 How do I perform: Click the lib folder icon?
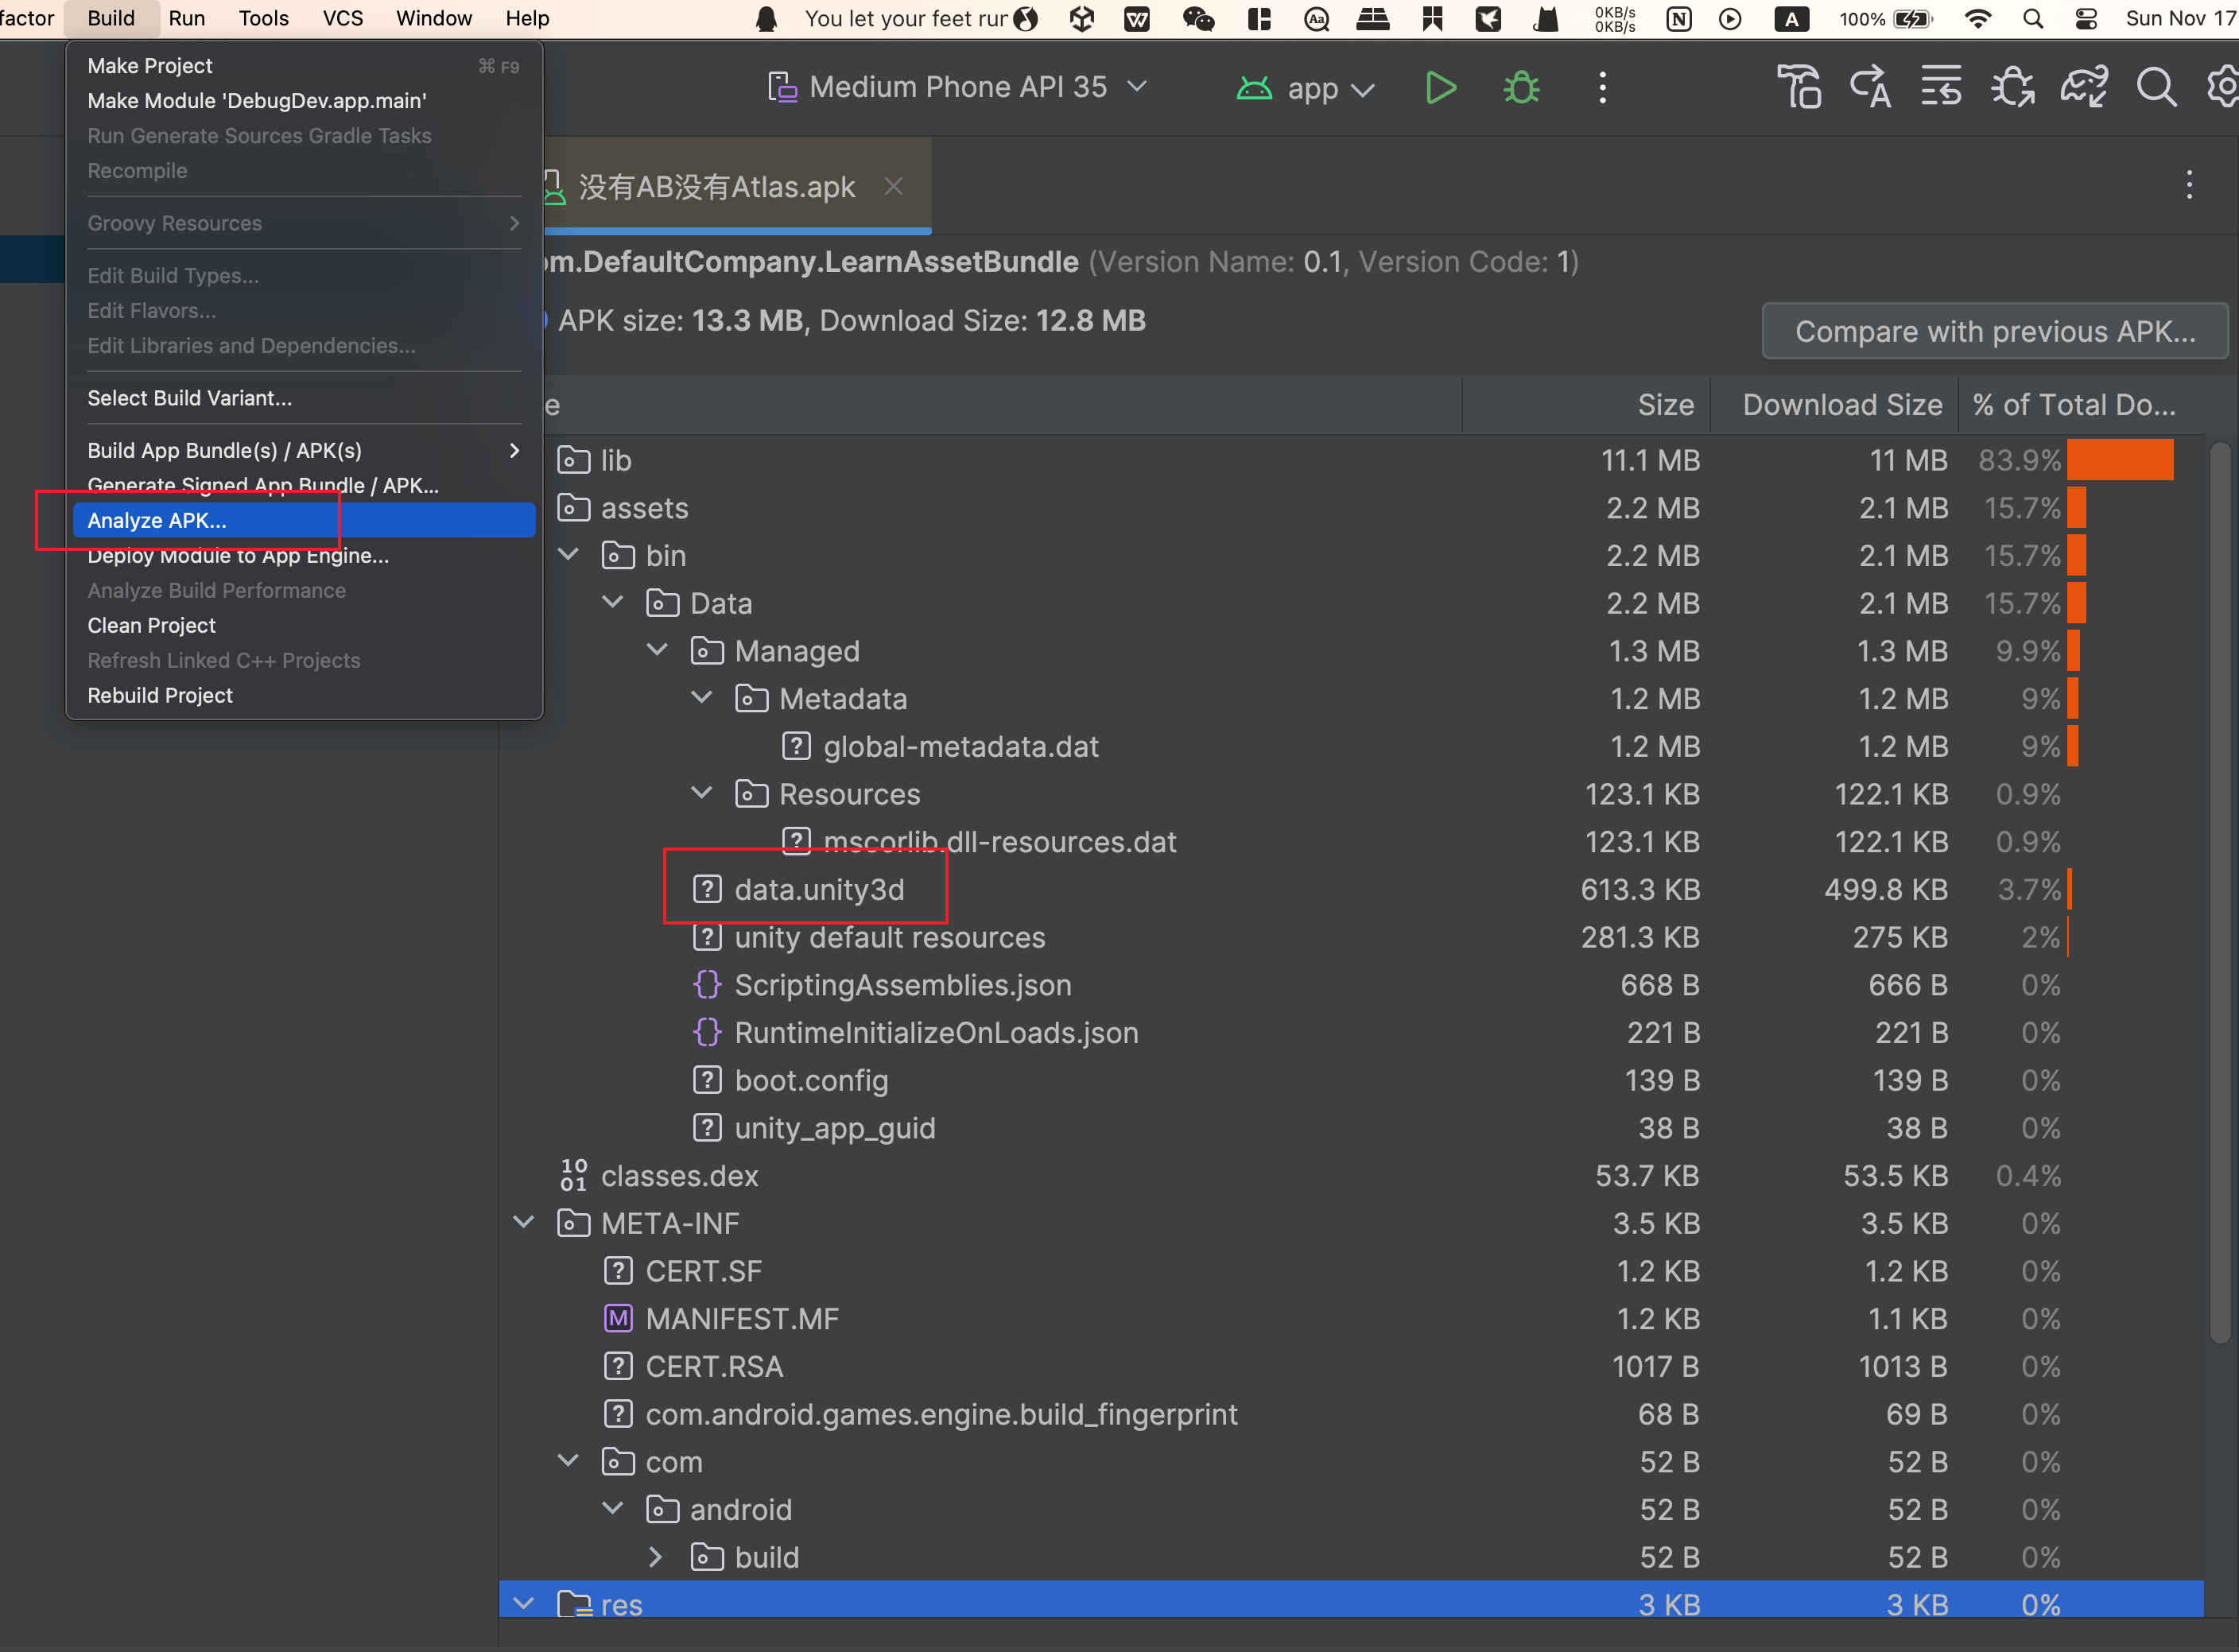573,460
